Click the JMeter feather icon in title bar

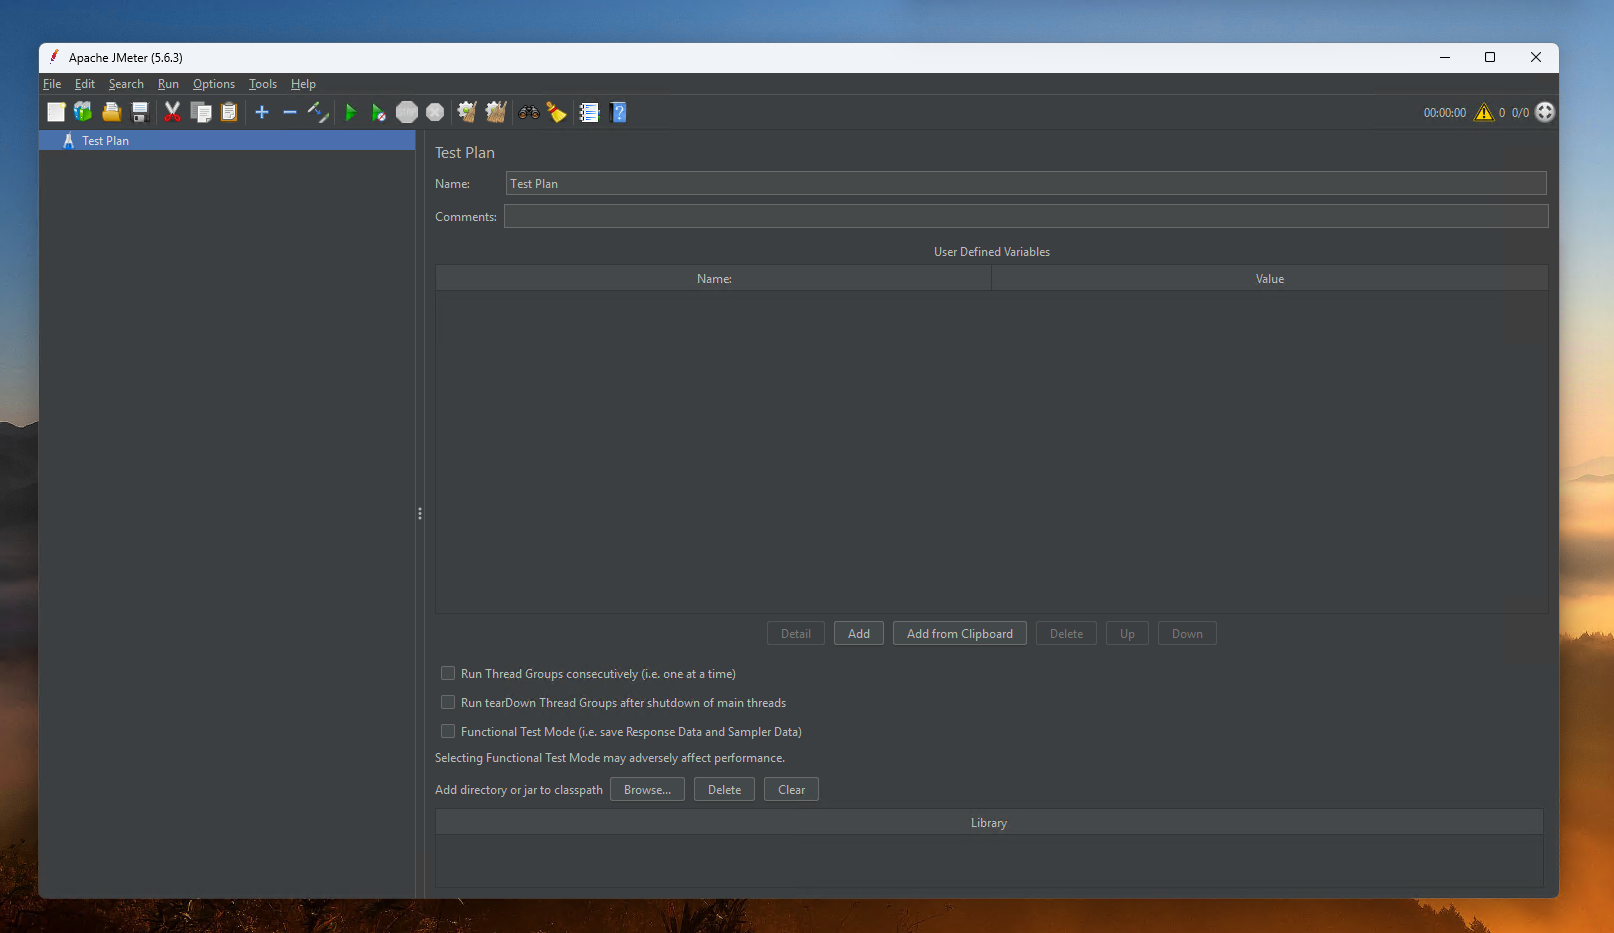click(x=55, y=57)
